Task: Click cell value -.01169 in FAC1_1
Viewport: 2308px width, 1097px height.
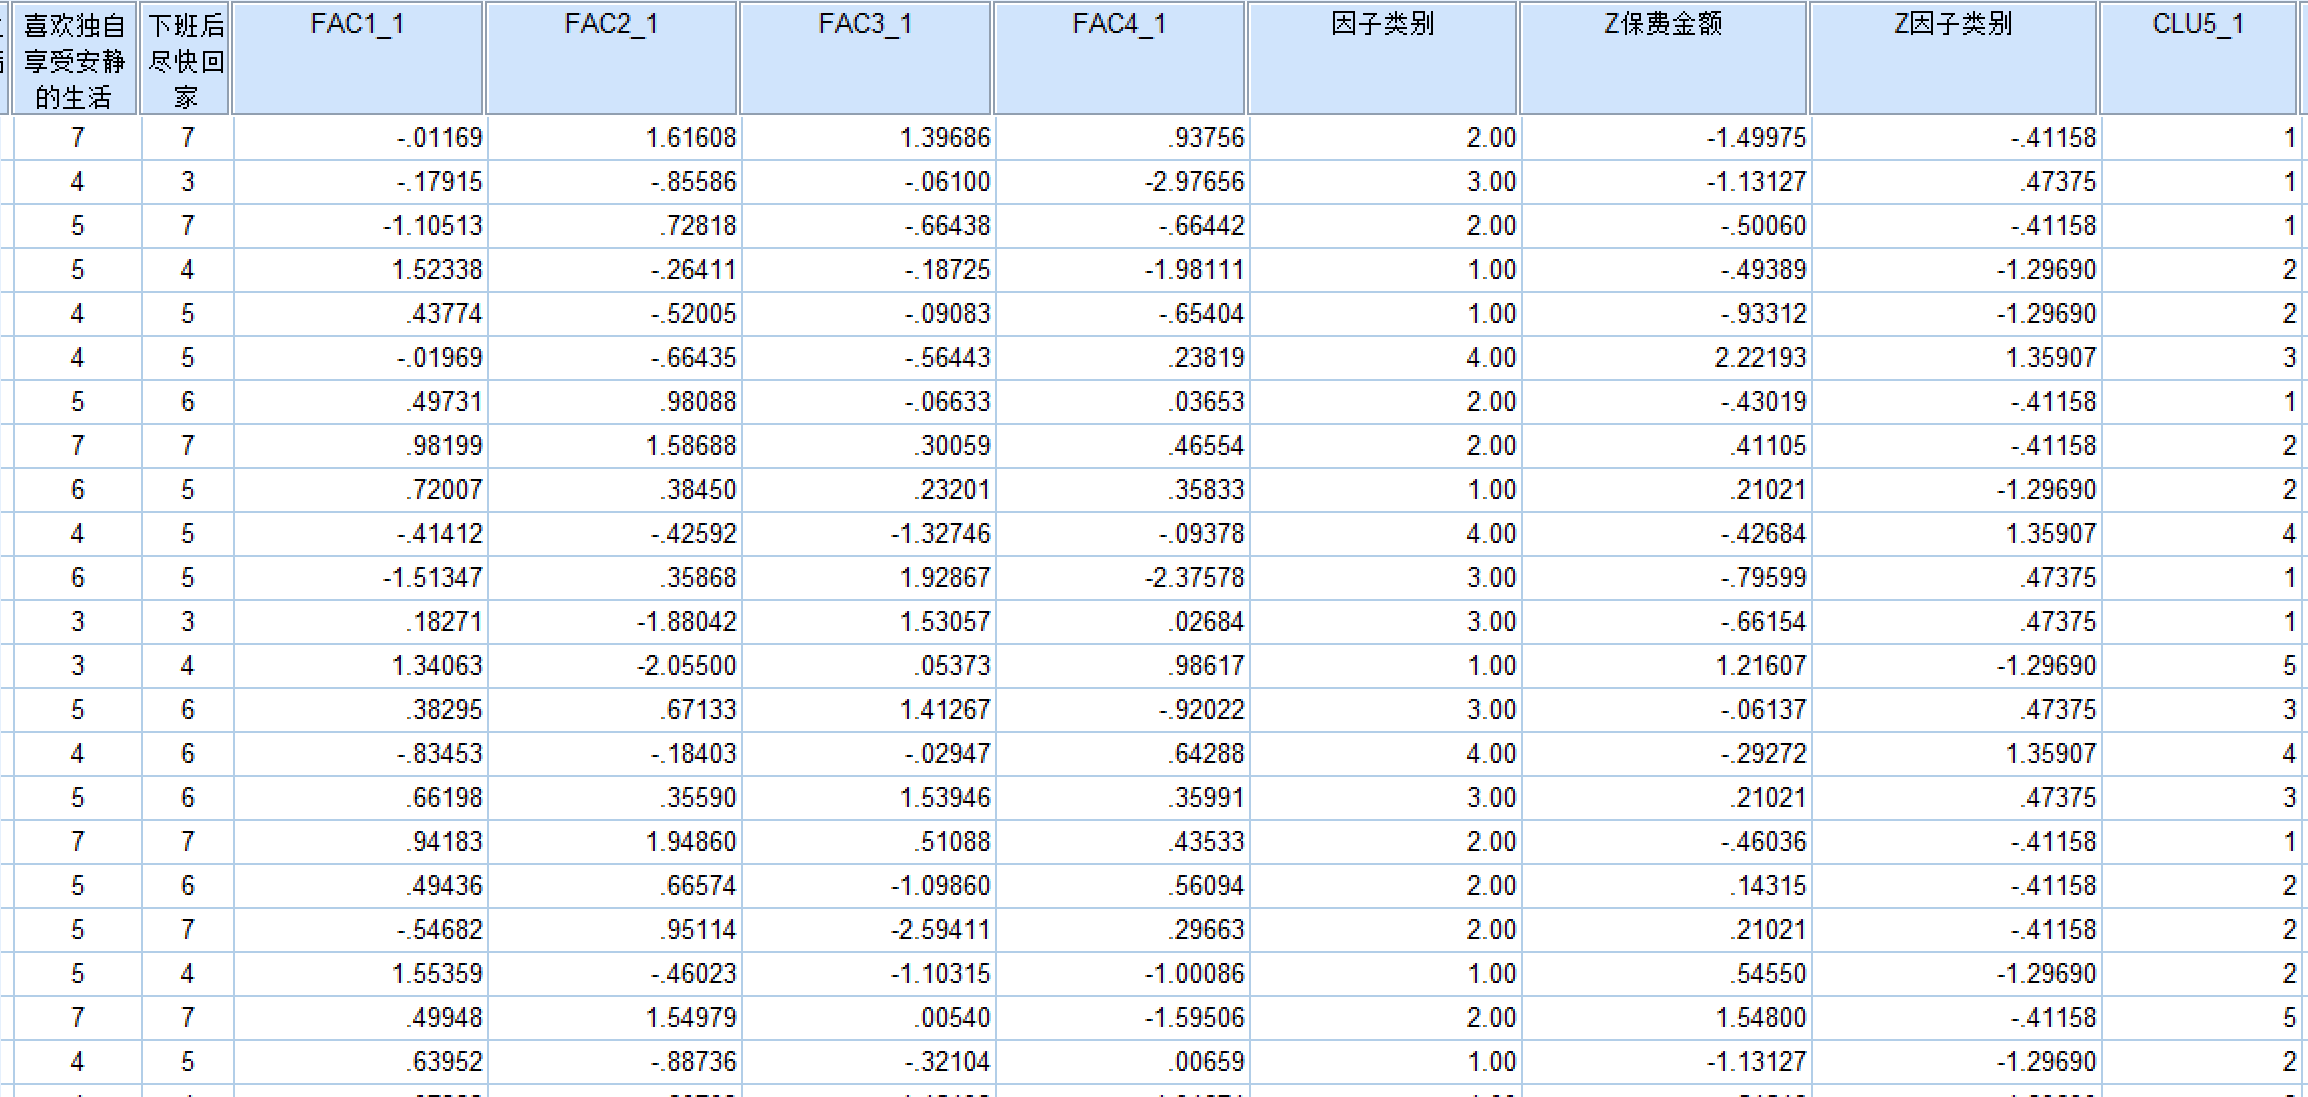Action: [360, 138]
